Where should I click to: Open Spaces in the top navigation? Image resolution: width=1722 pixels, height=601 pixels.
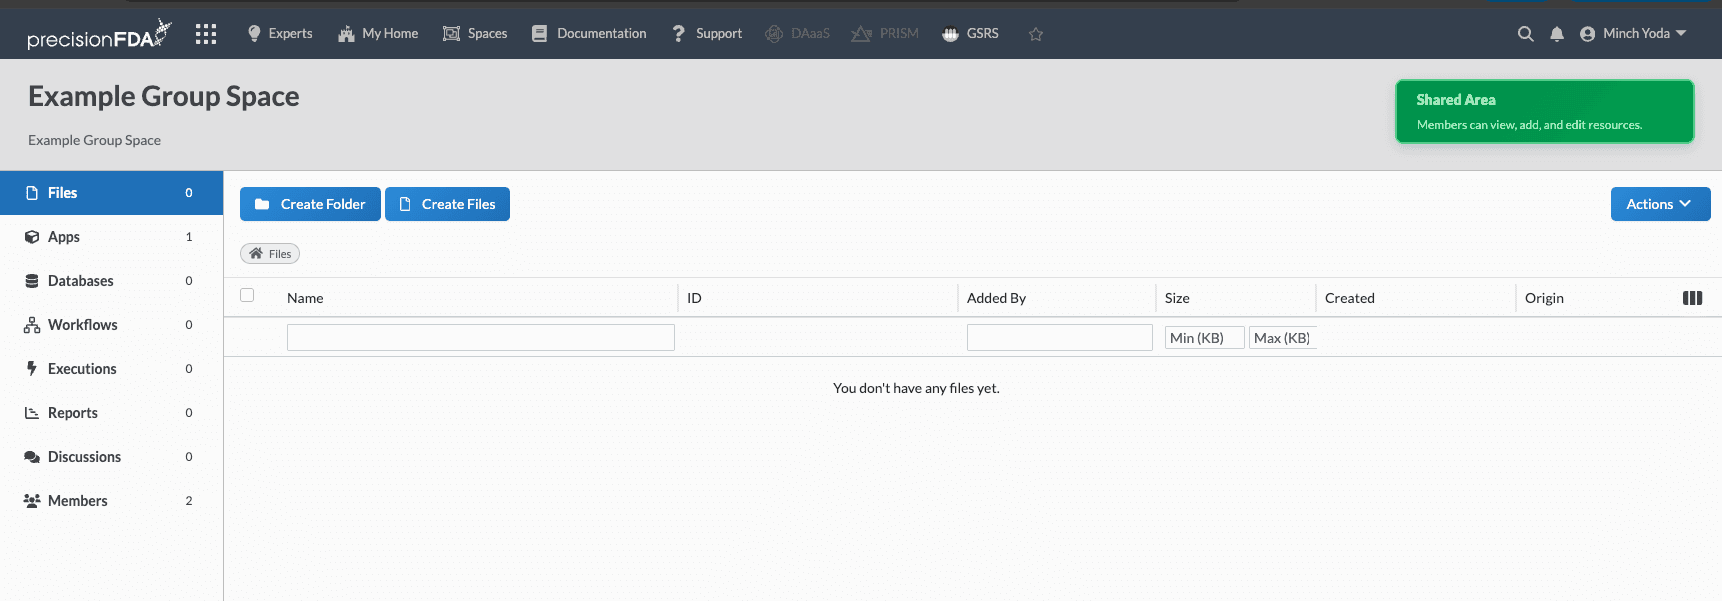click(x=475, y=34)
